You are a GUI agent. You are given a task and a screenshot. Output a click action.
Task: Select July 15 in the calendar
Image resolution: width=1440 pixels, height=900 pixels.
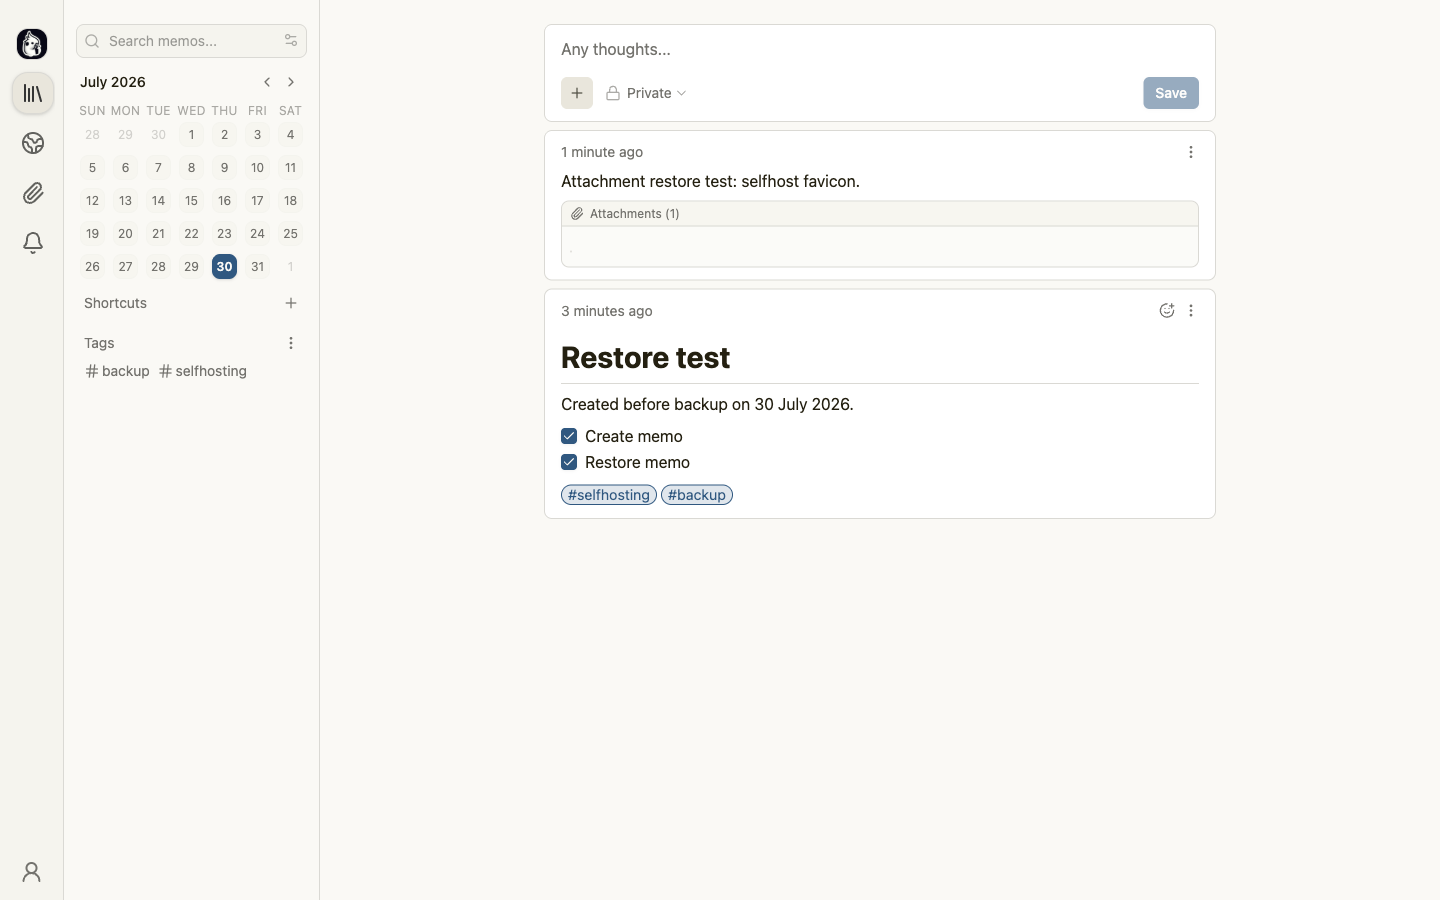(191, 201)
